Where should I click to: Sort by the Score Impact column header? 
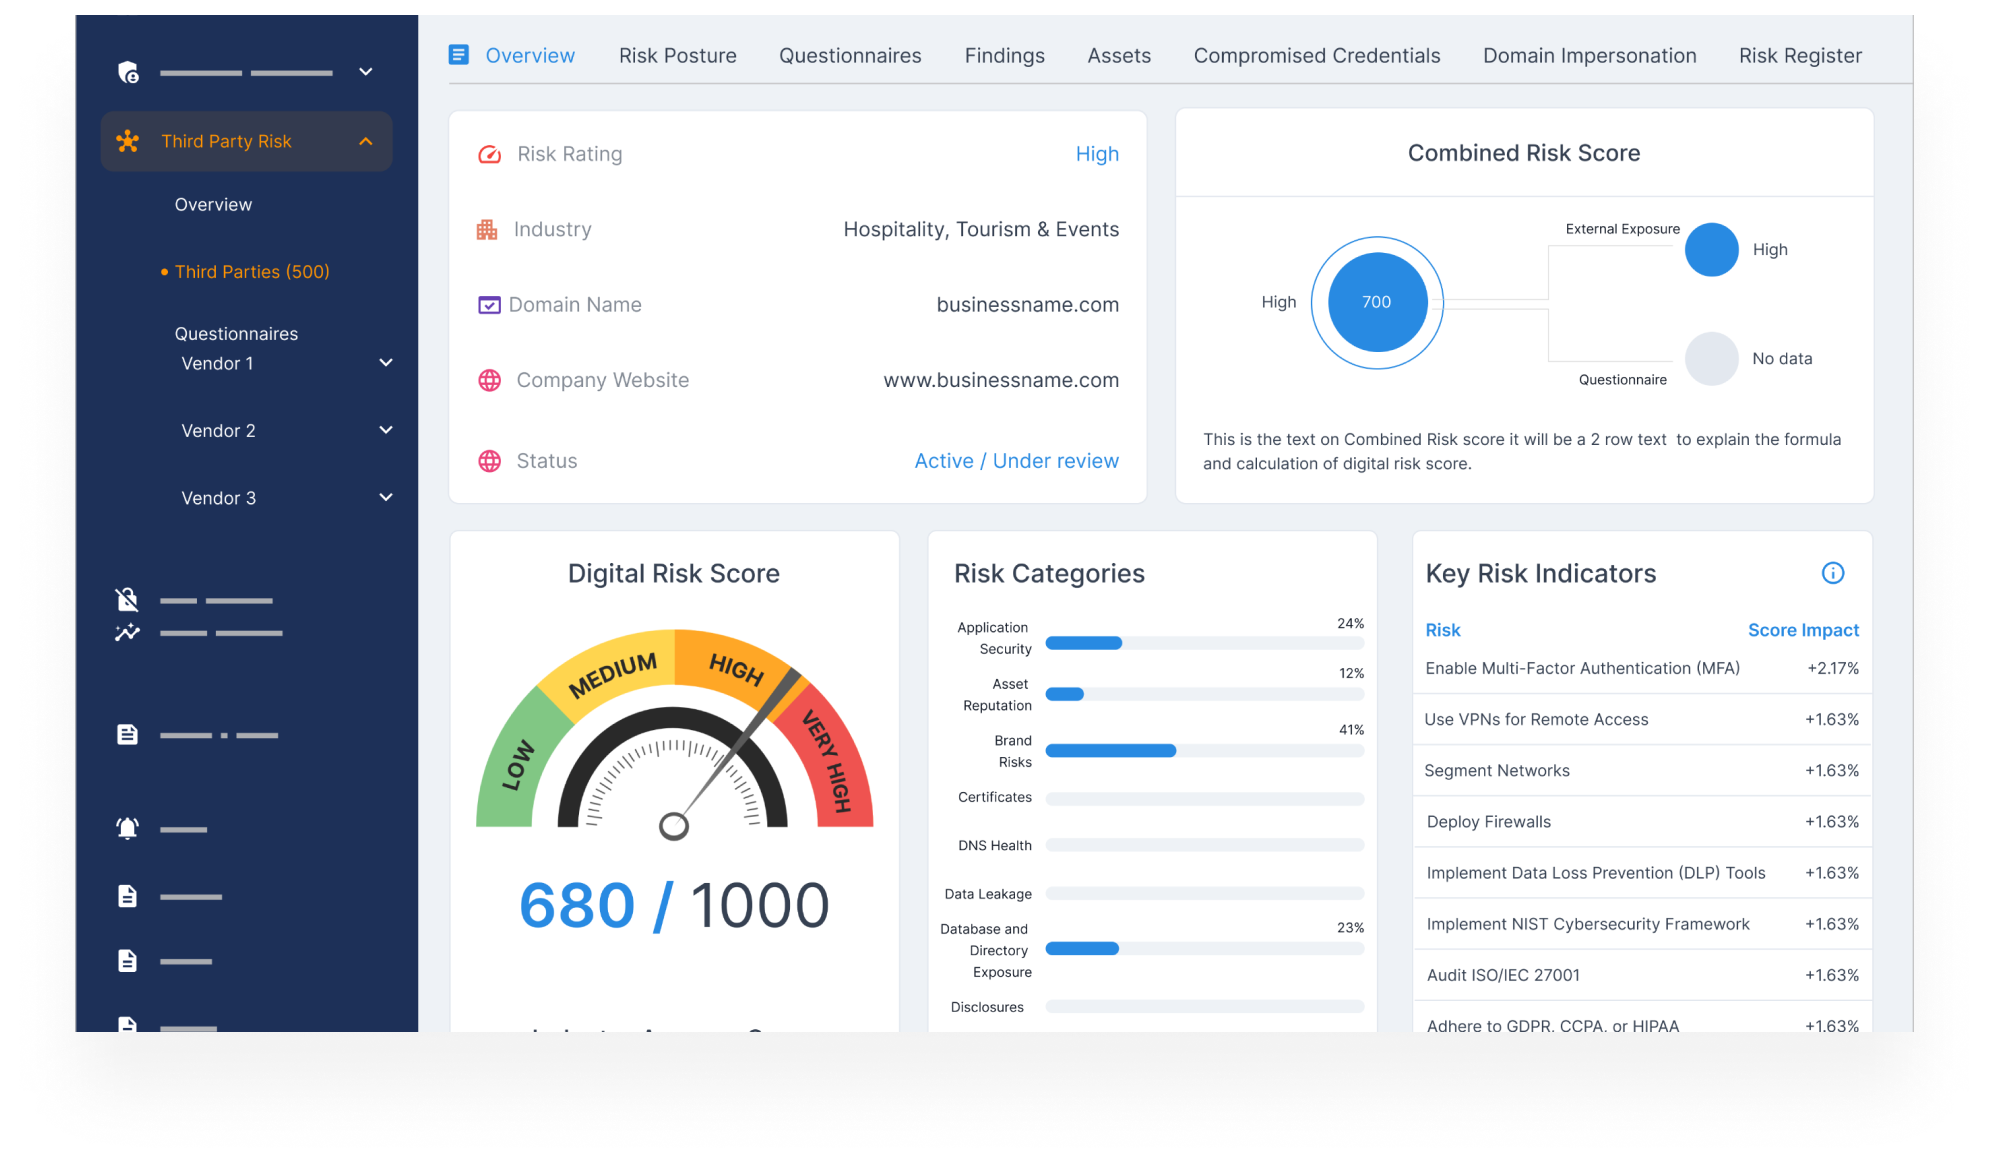pyautogui.click(x=1803, y=630)
